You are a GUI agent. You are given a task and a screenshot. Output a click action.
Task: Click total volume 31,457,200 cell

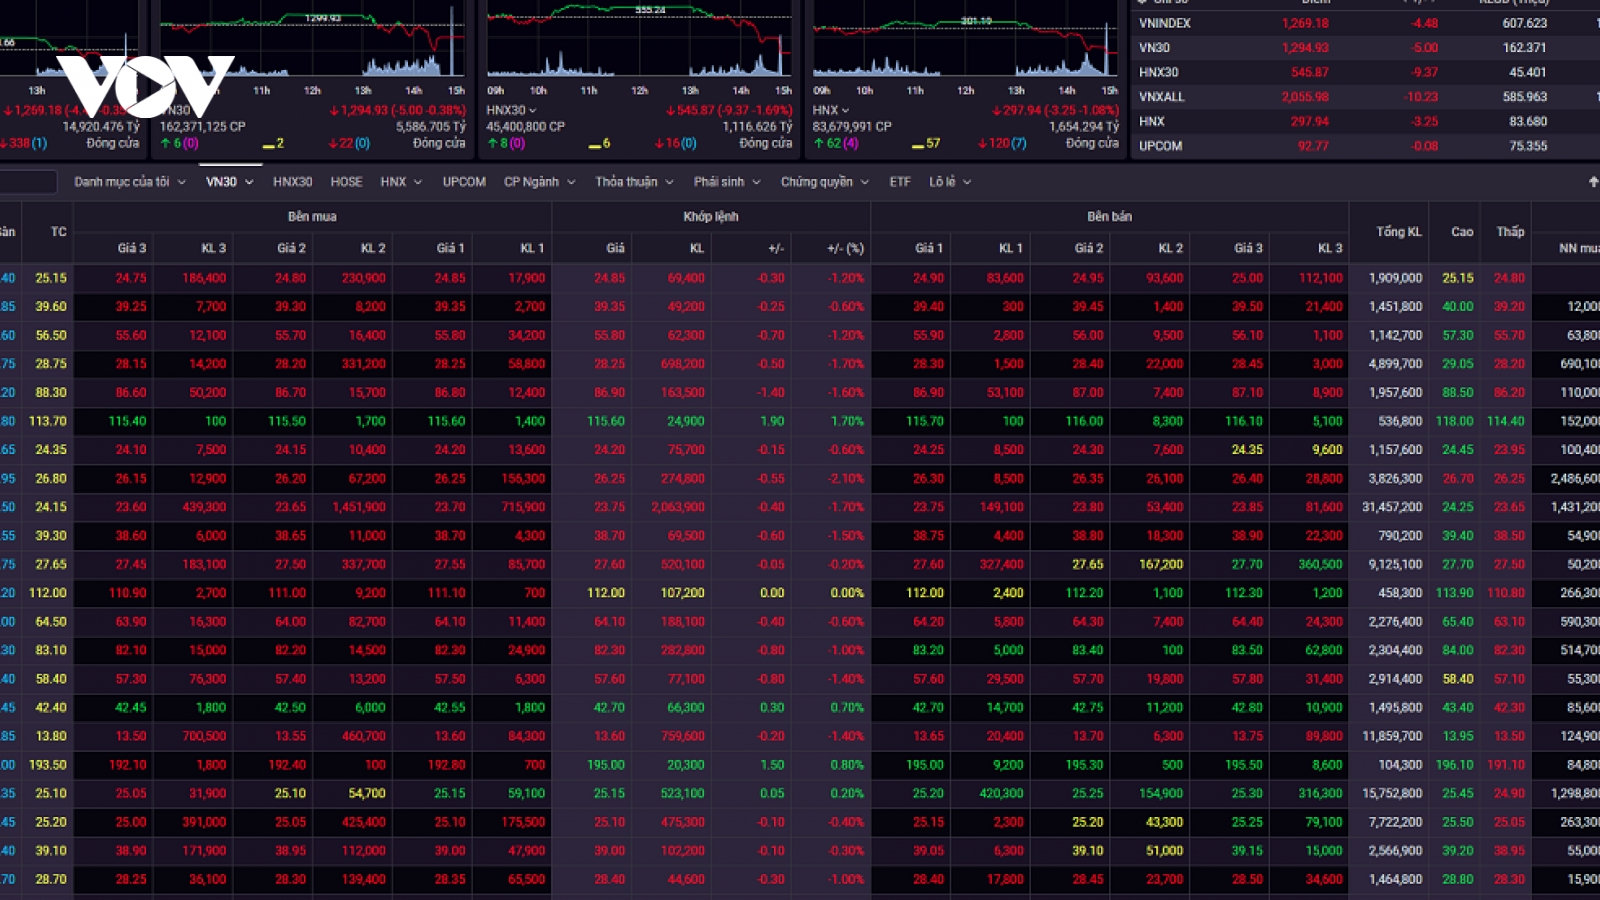tap(1391, 507)
